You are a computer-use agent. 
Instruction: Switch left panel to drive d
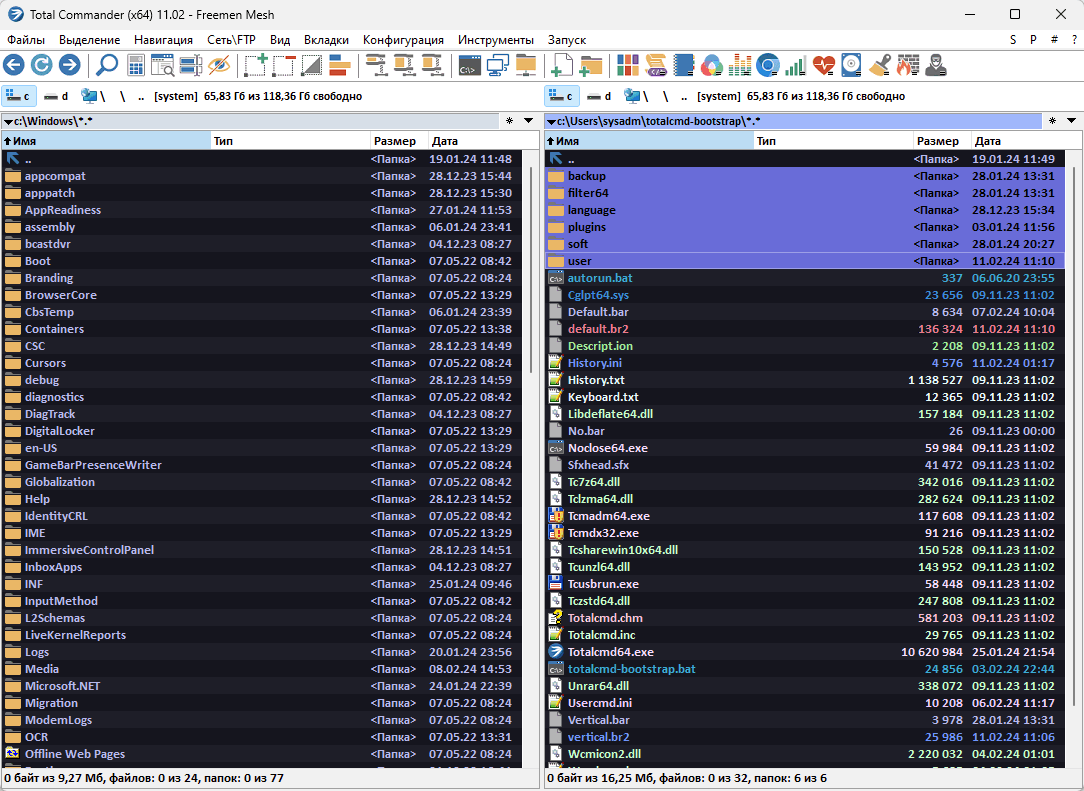pyautogui.click(x=56, y=96)
